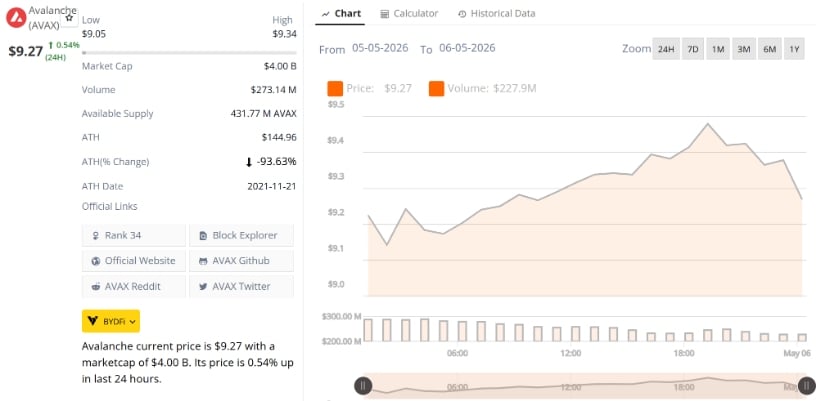Open the AVAX Twitter link

(241, 287)
